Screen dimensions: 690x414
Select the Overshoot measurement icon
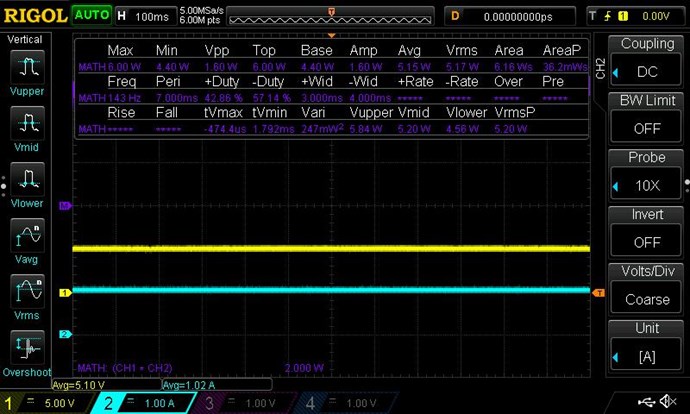[x=27, y=347]
